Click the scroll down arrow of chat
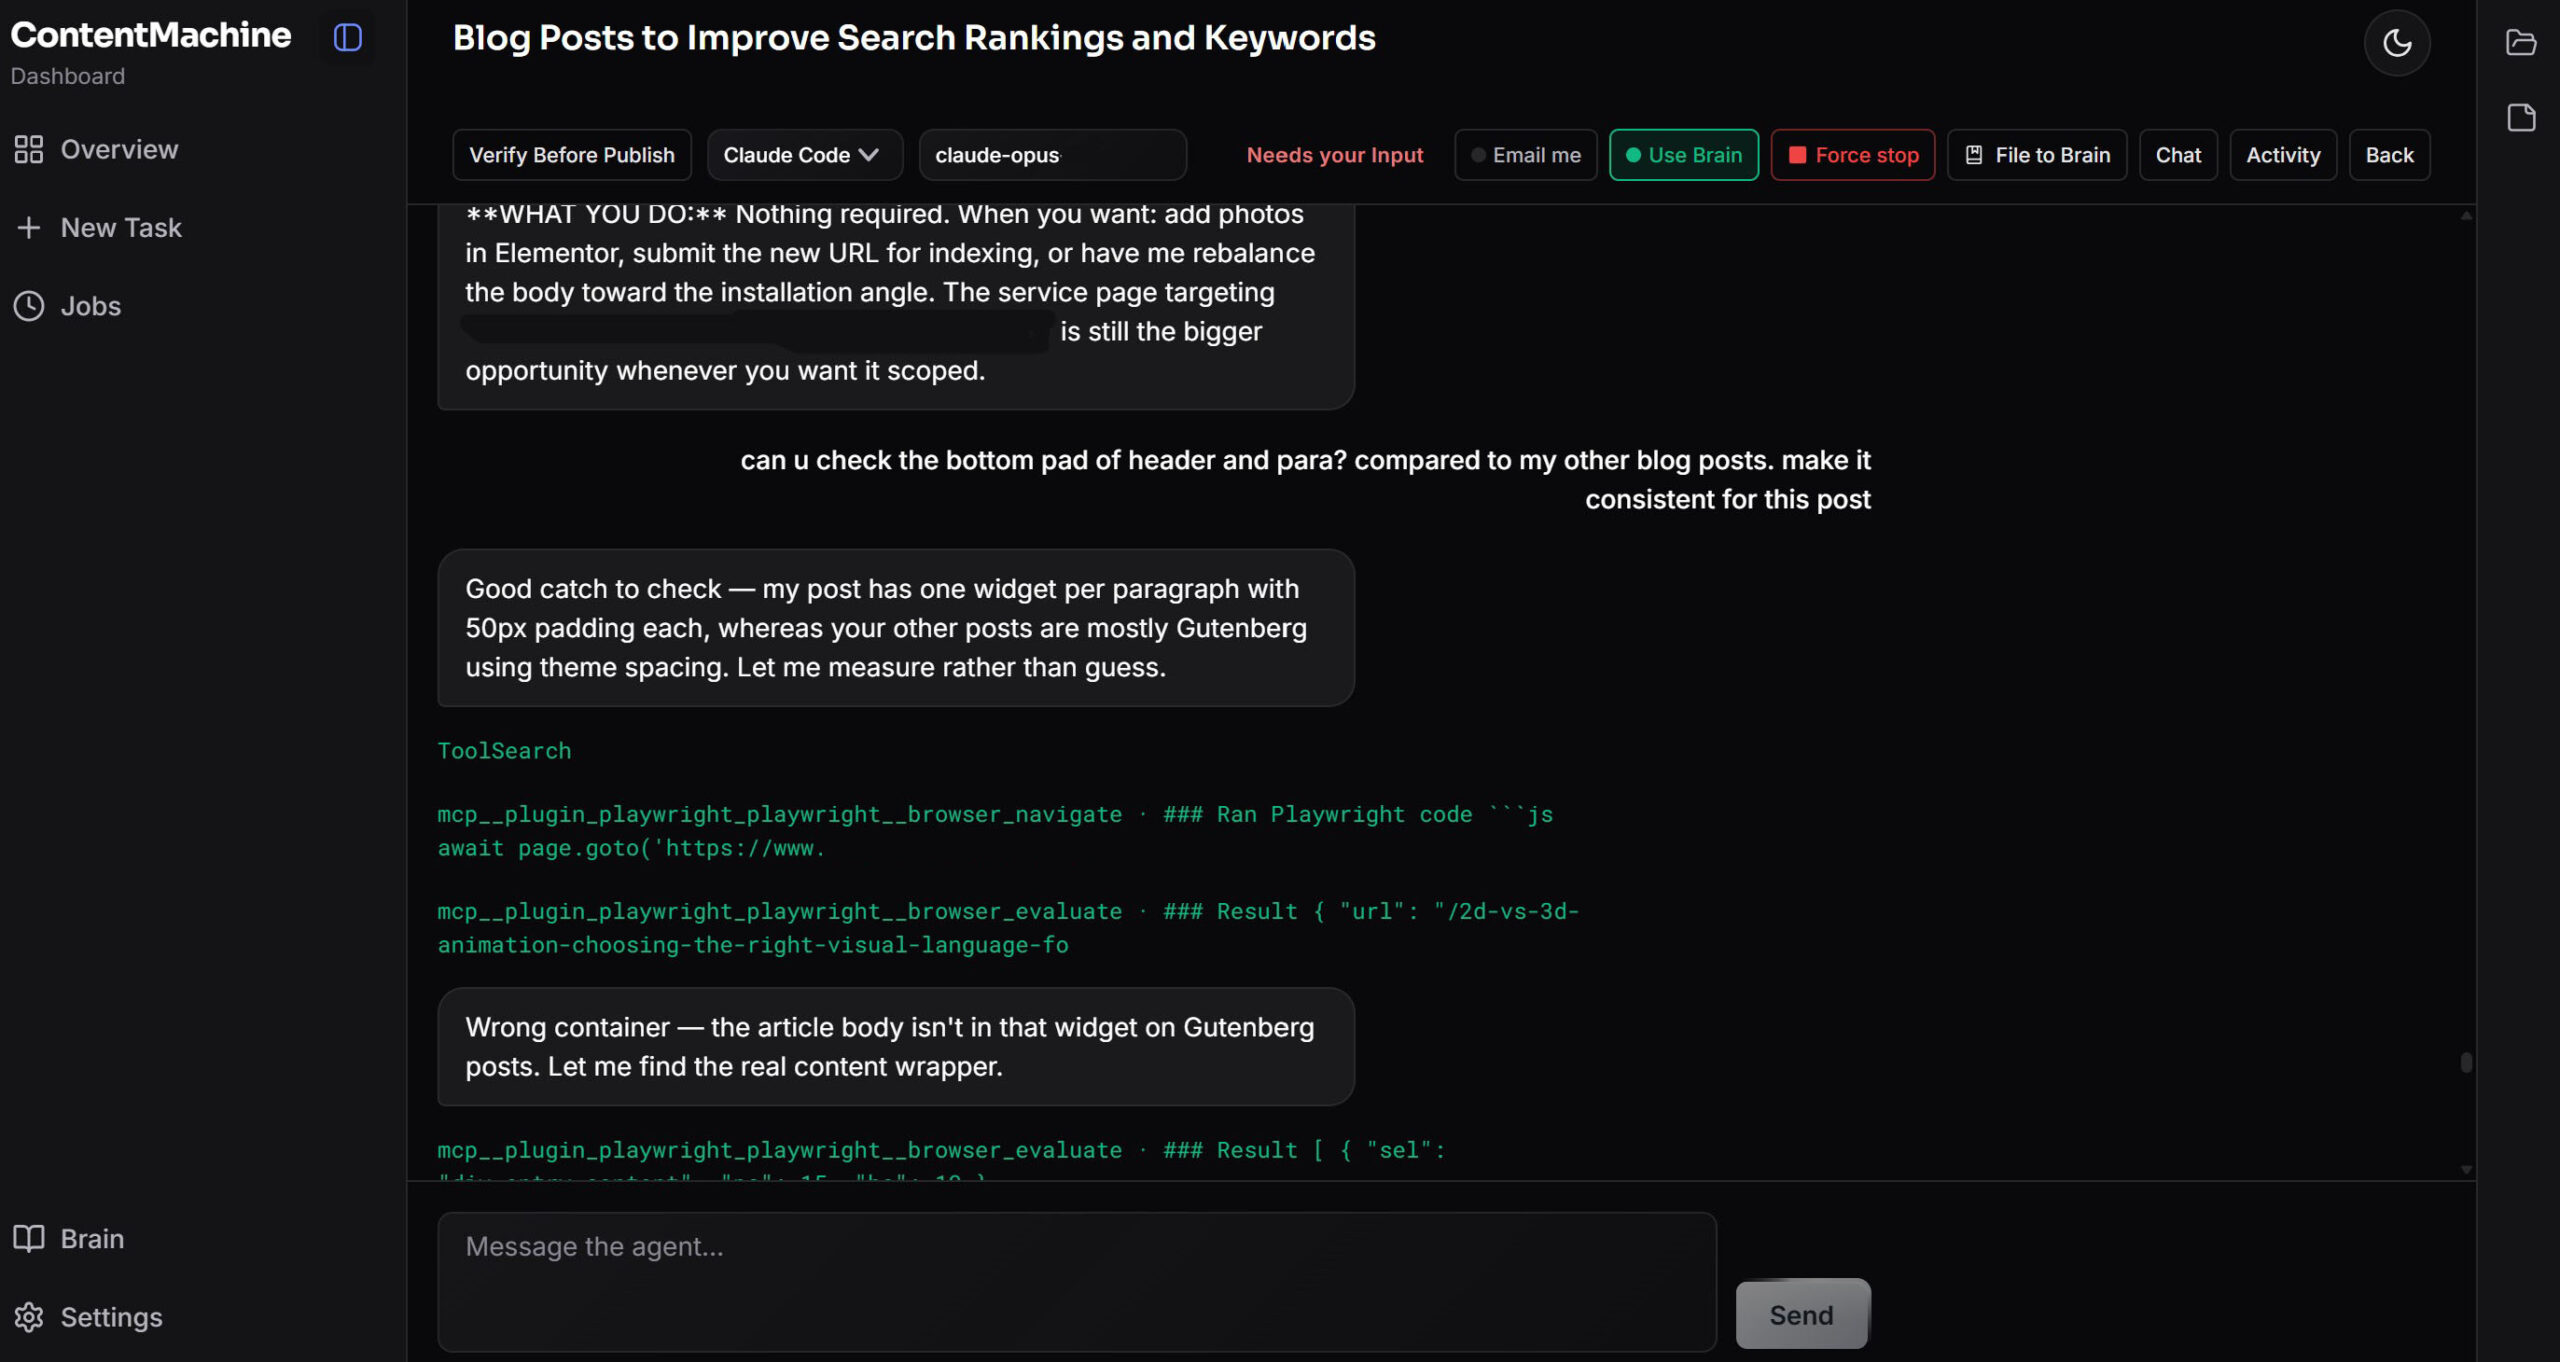This screenshot has width=2560, height=1362. click(2466, 1169)
